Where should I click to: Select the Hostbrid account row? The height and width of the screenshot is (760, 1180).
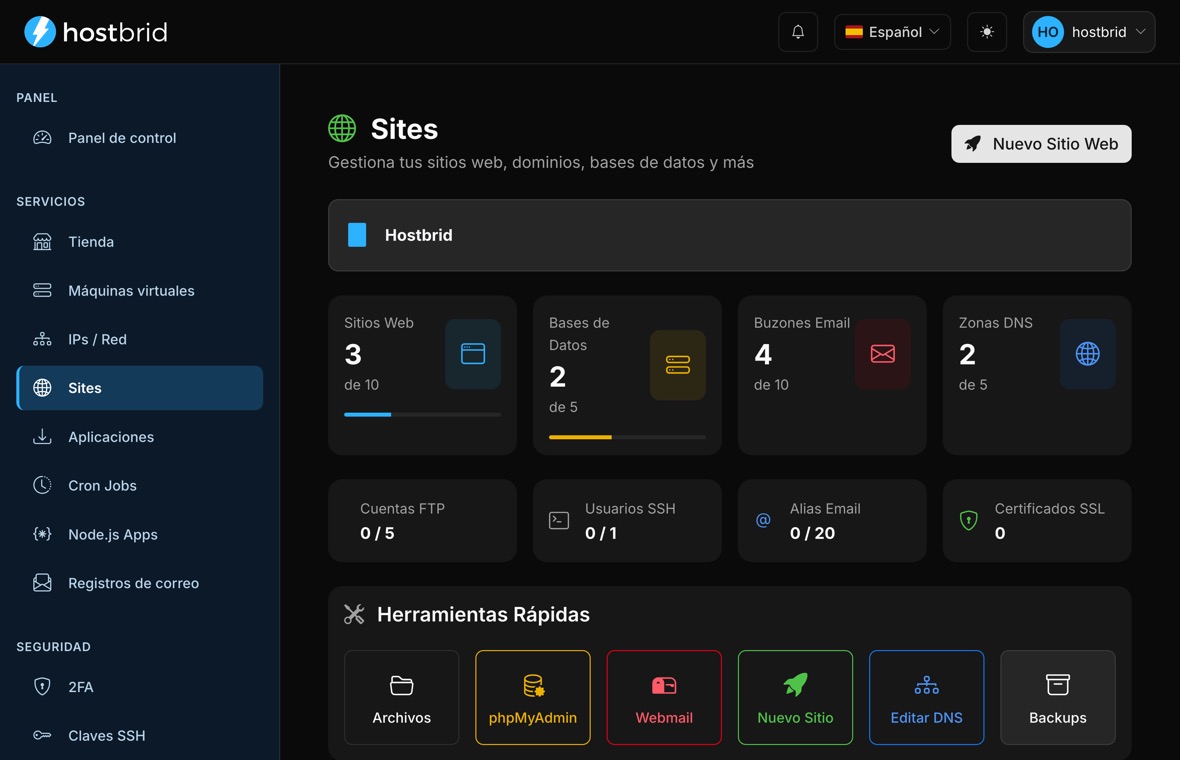729,235
